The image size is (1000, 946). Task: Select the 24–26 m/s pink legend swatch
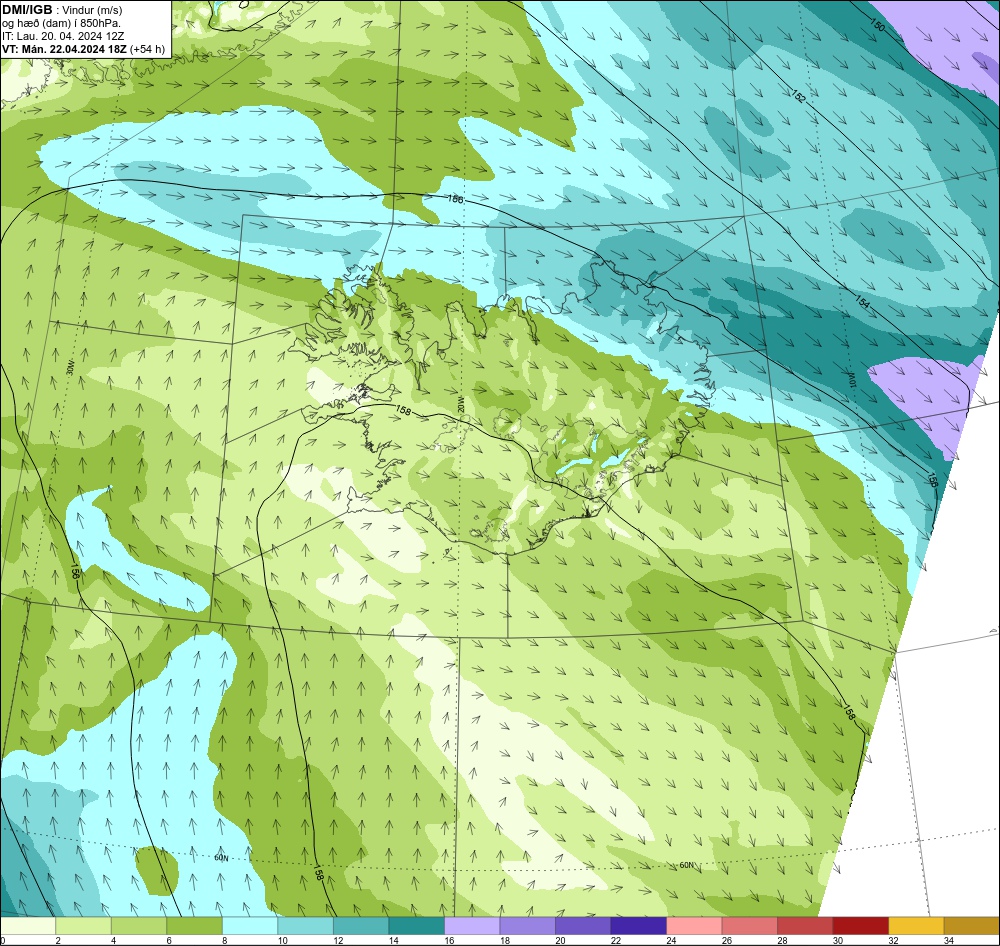[694, 926]
